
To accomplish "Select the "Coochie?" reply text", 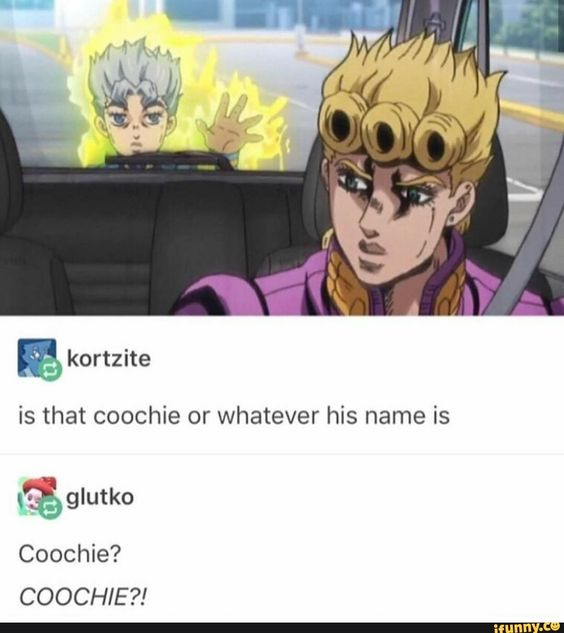I will (x=69, y=553).
